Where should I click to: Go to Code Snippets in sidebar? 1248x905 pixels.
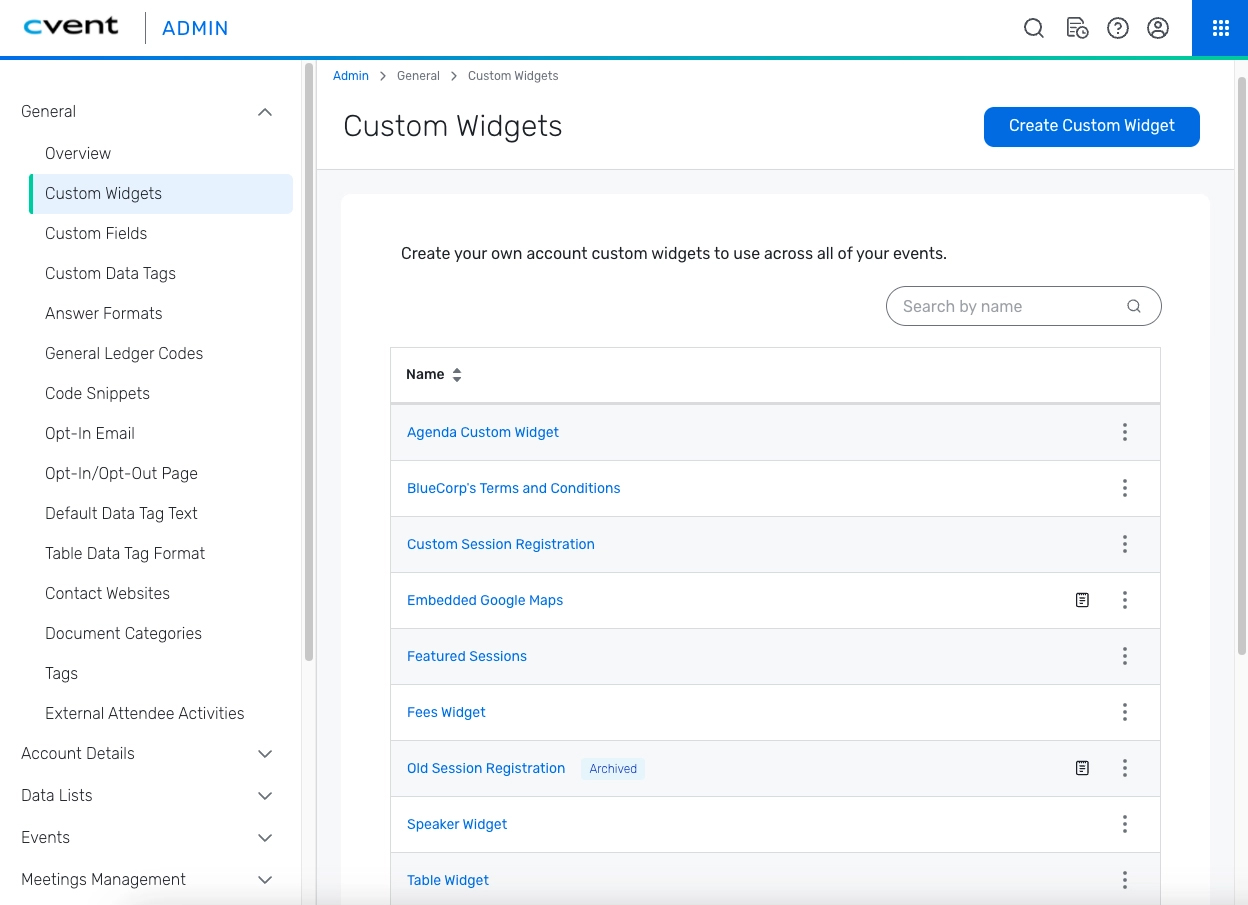(97, 393)
